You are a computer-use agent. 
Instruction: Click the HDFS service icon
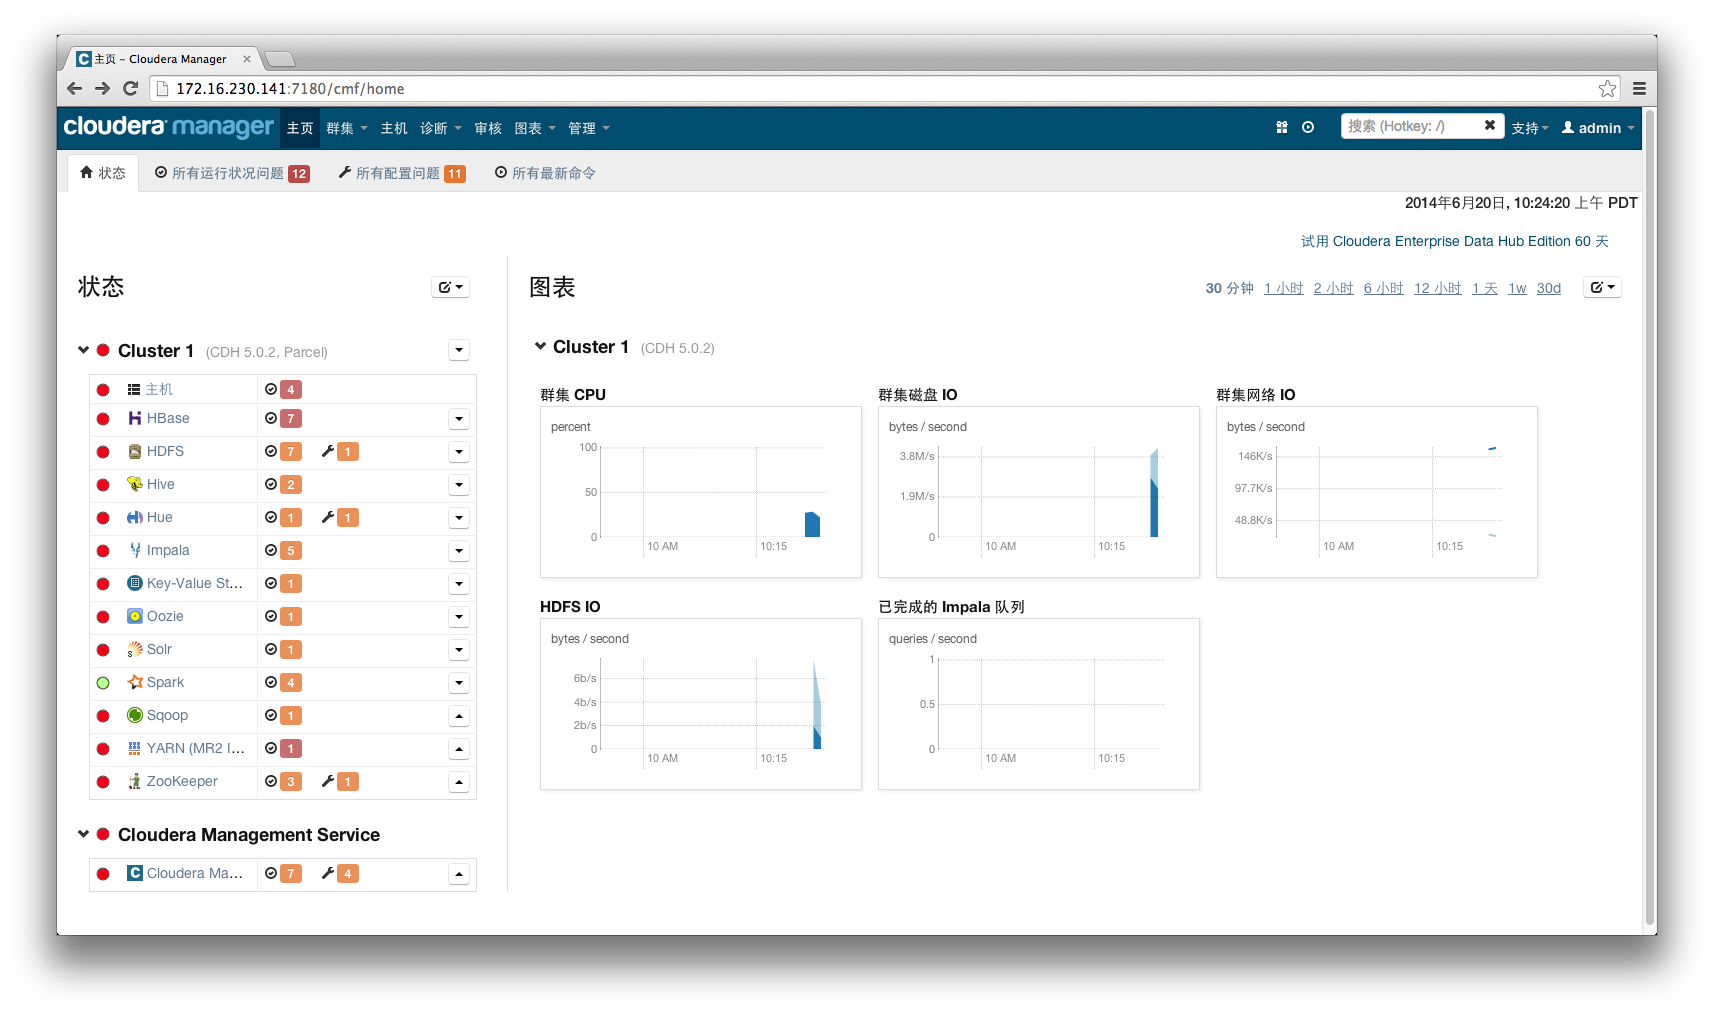[x=134, y=451]
